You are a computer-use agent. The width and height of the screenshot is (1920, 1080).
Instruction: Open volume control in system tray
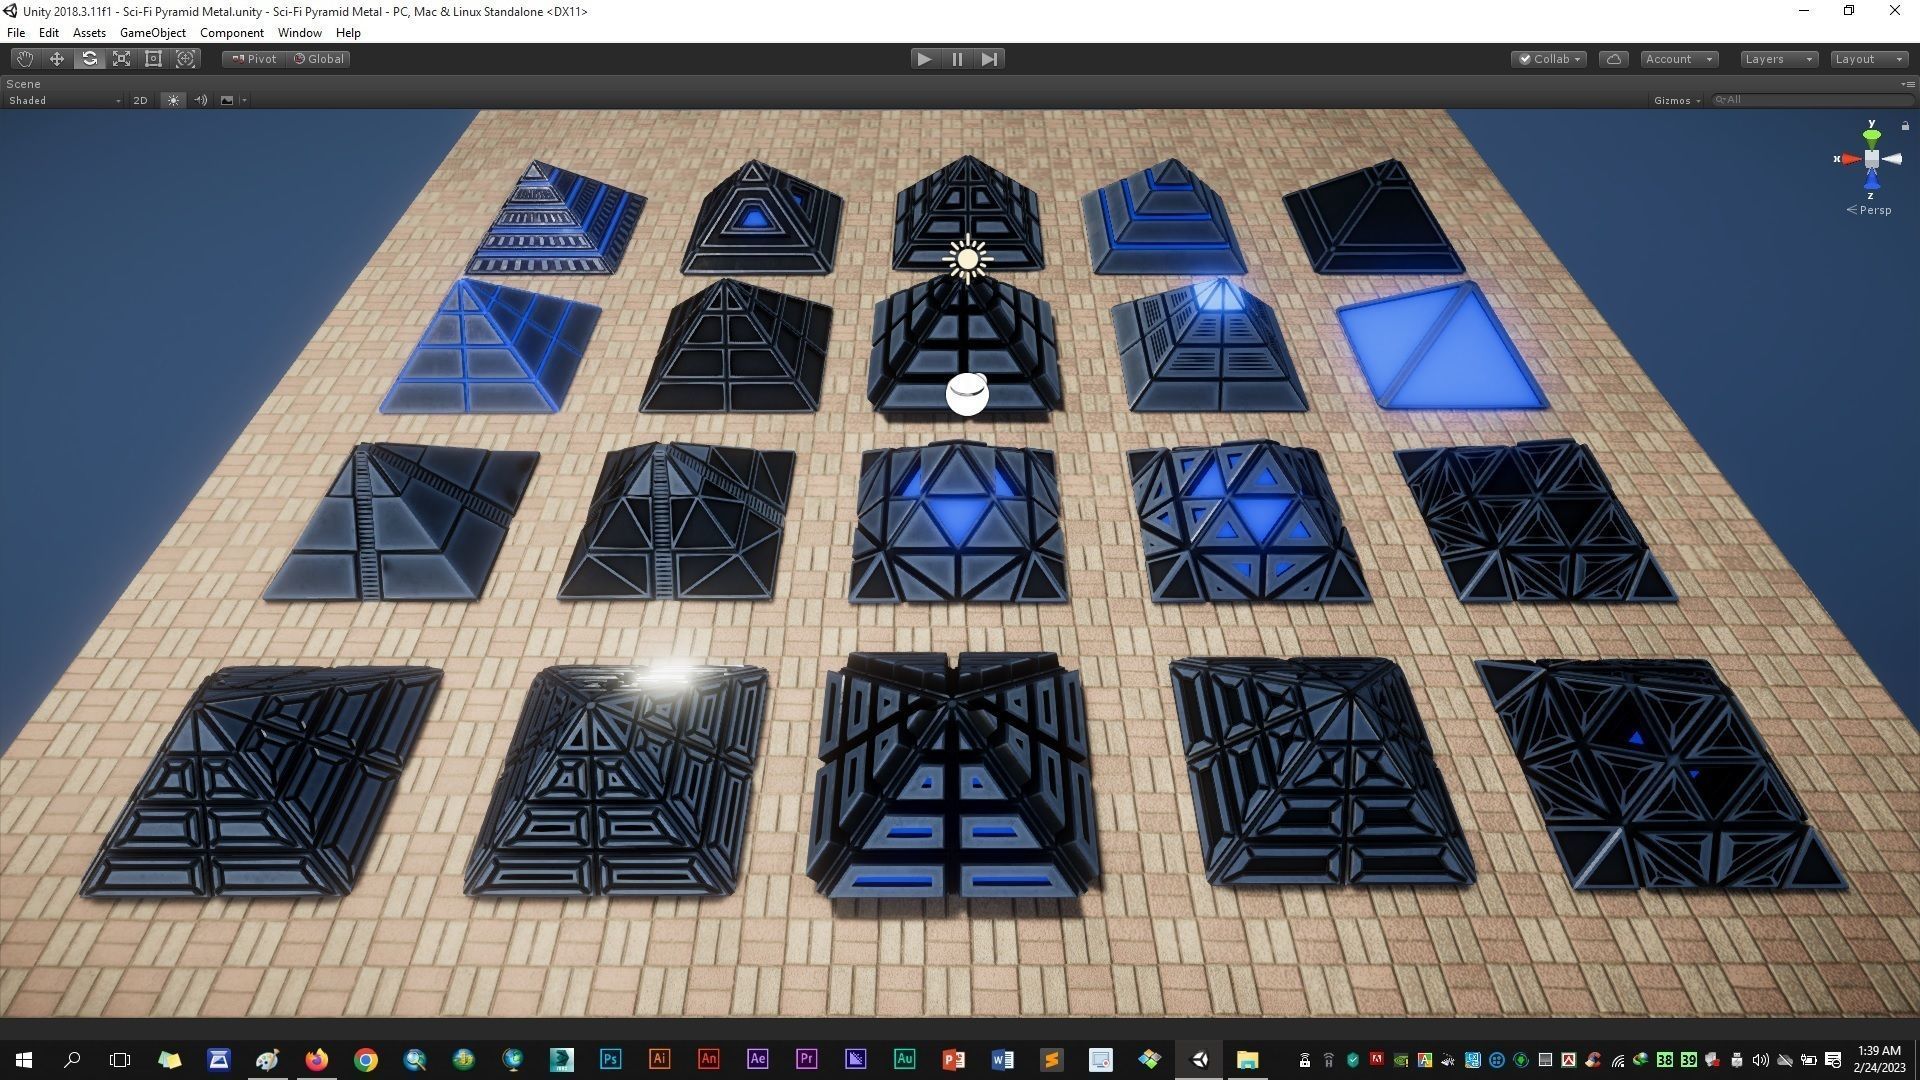tap(1761, 1060)
